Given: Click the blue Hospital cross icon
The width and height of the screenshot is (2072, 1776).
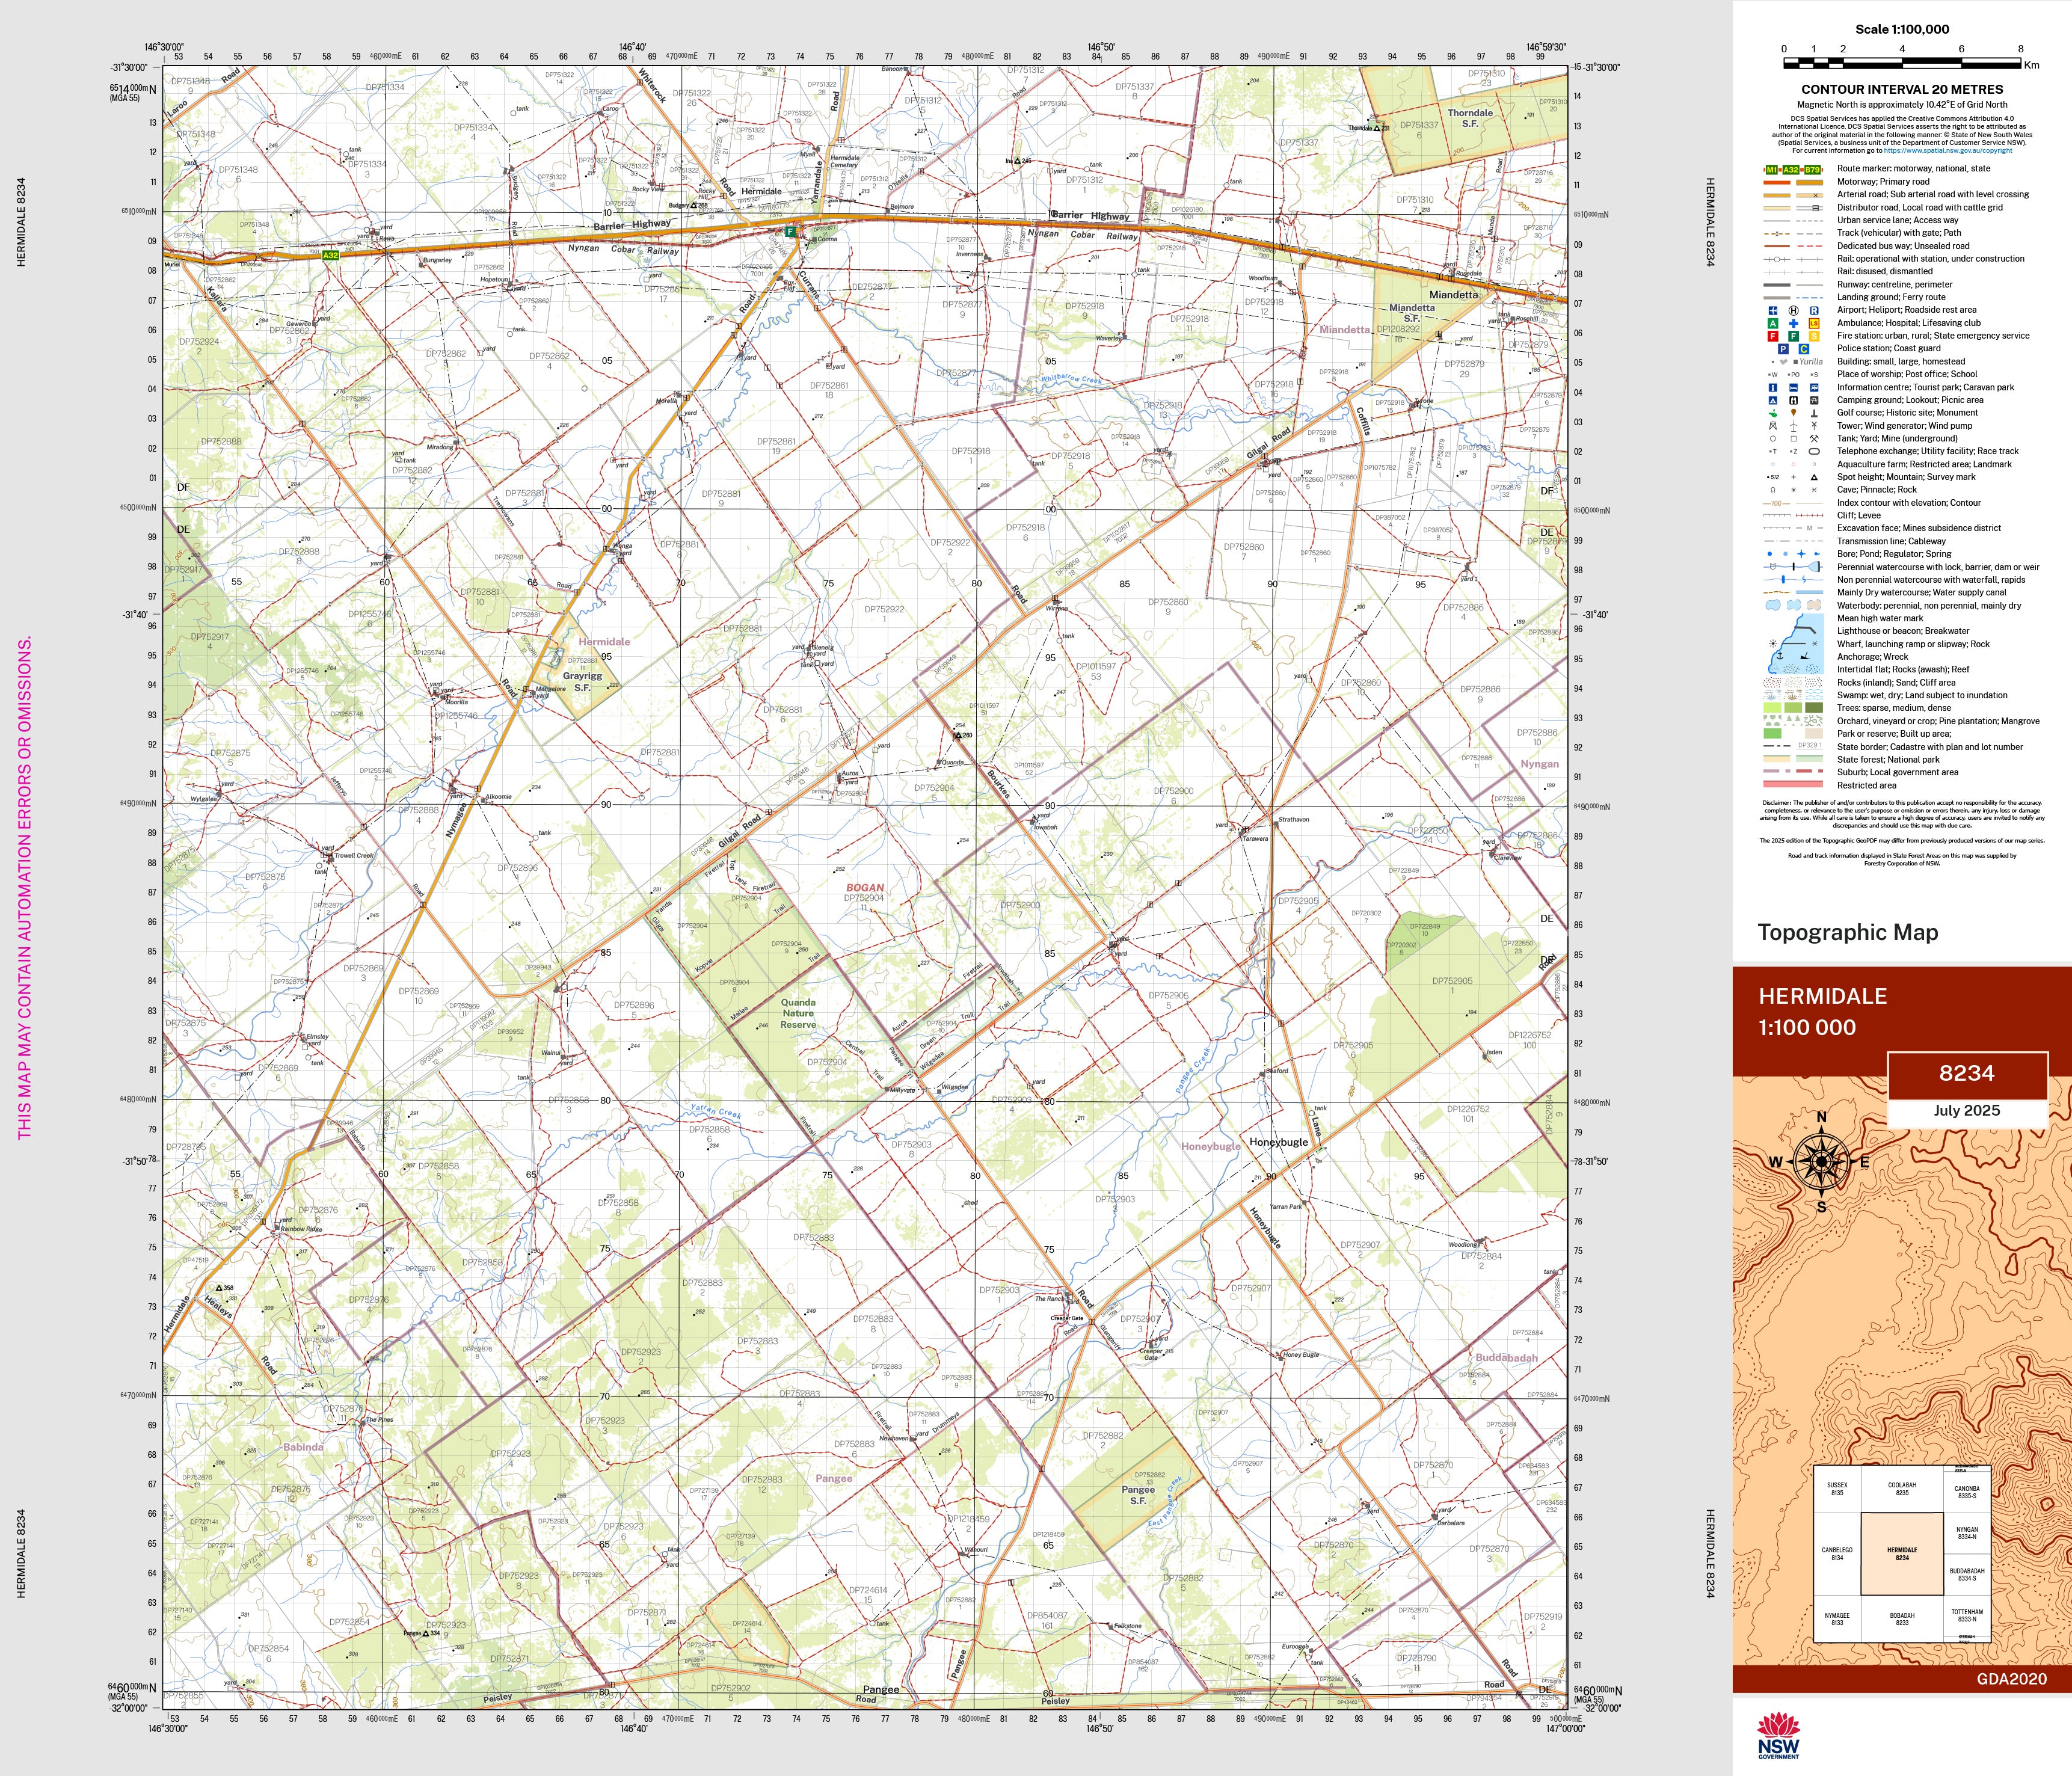Looking at the screenshot, I should (x=1794, y=324).
